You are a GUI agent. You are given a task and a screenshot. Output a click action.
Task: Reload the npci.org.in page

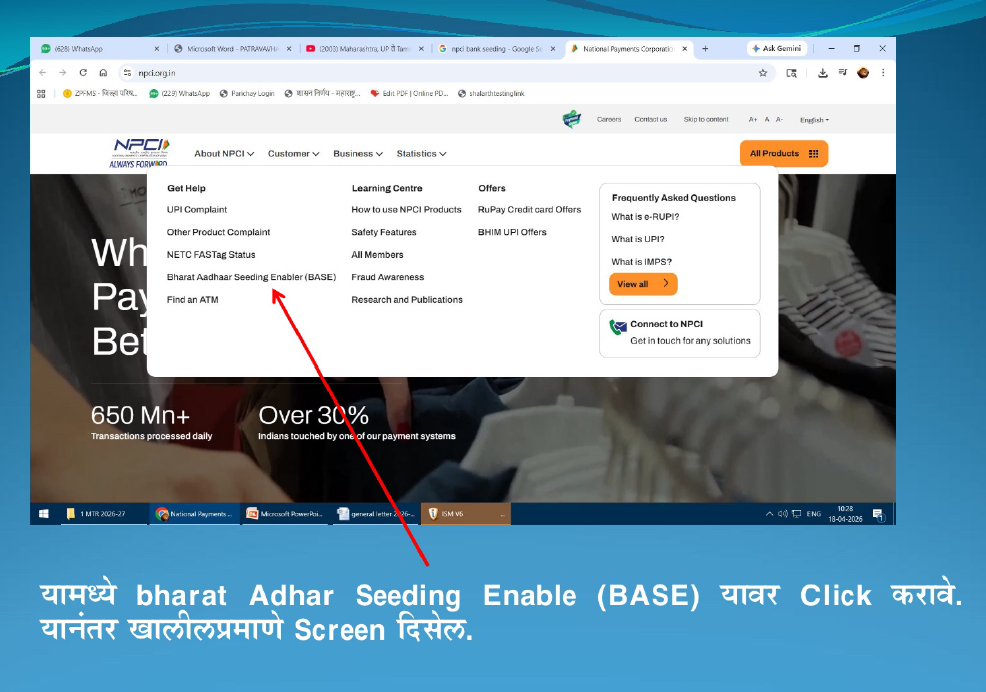click(82, 73)
